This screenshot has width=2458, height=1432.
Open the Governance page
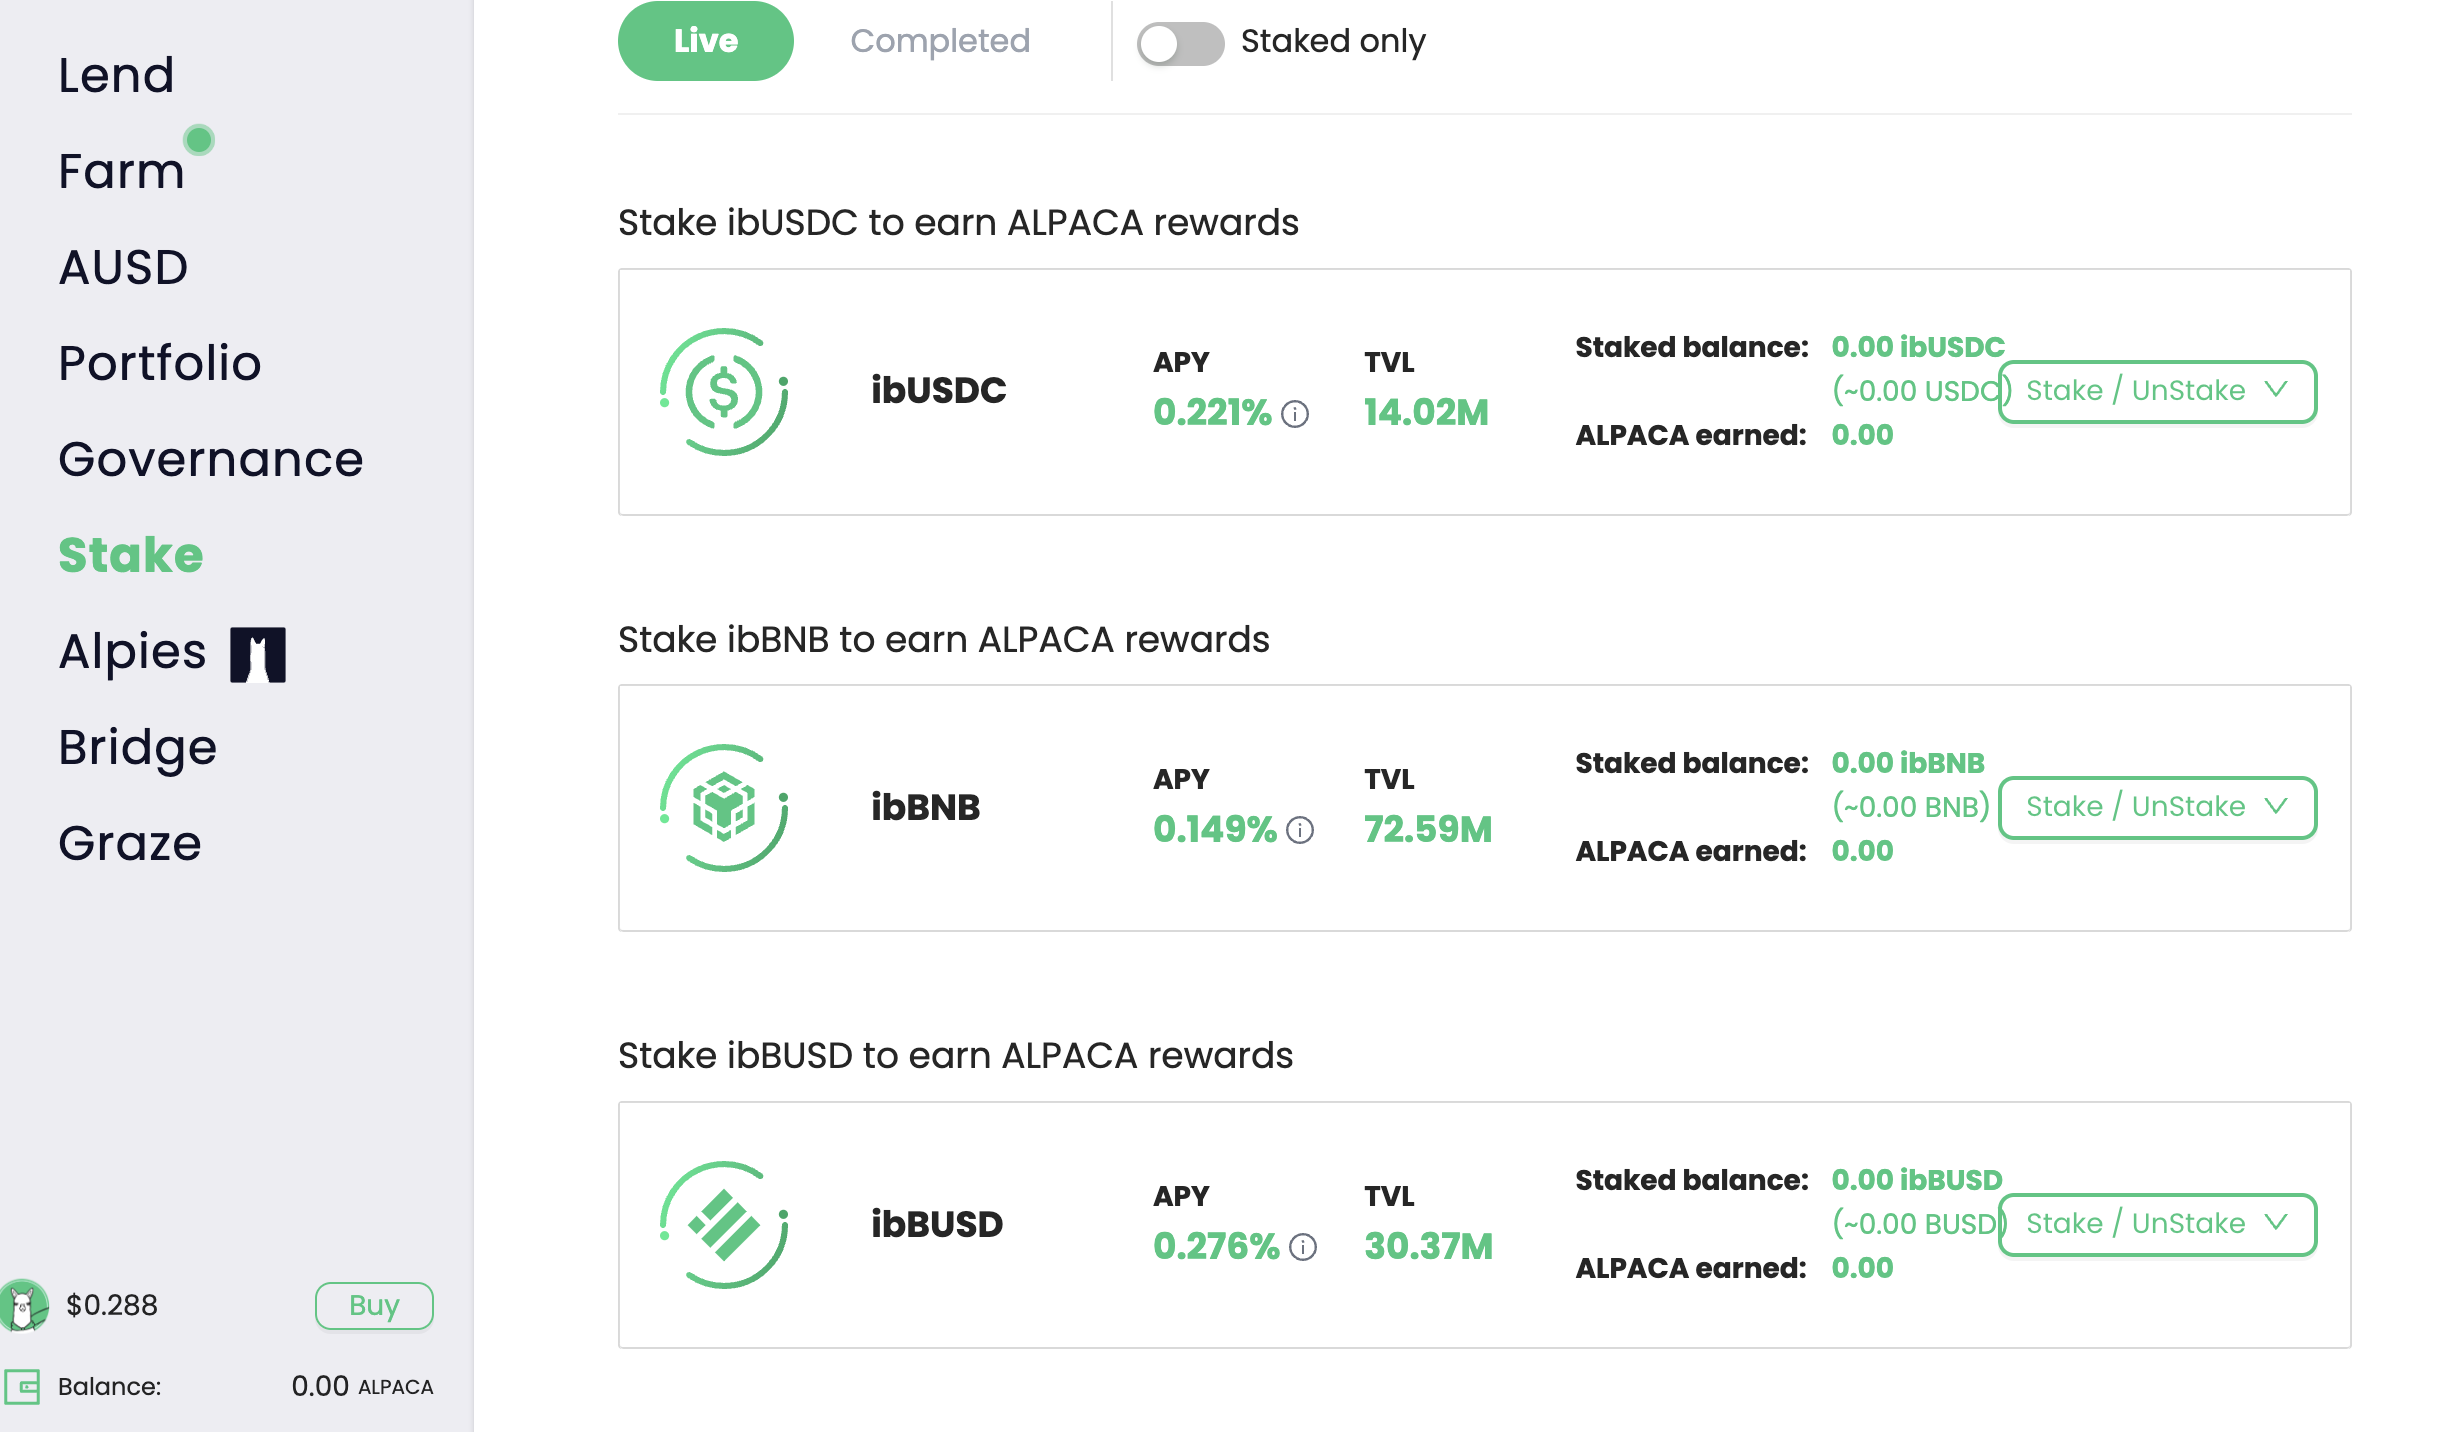pos(211,459)
